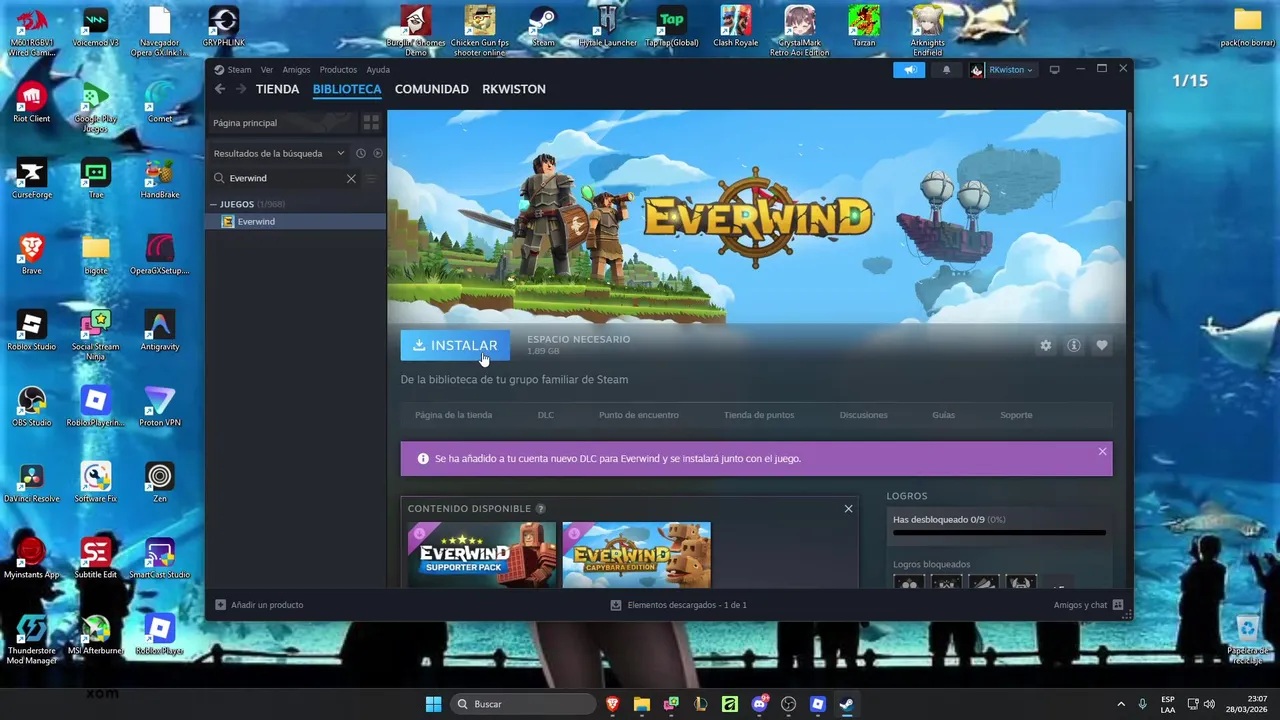
Task: Open Discord from taskbar
Action: pos(759,704)
